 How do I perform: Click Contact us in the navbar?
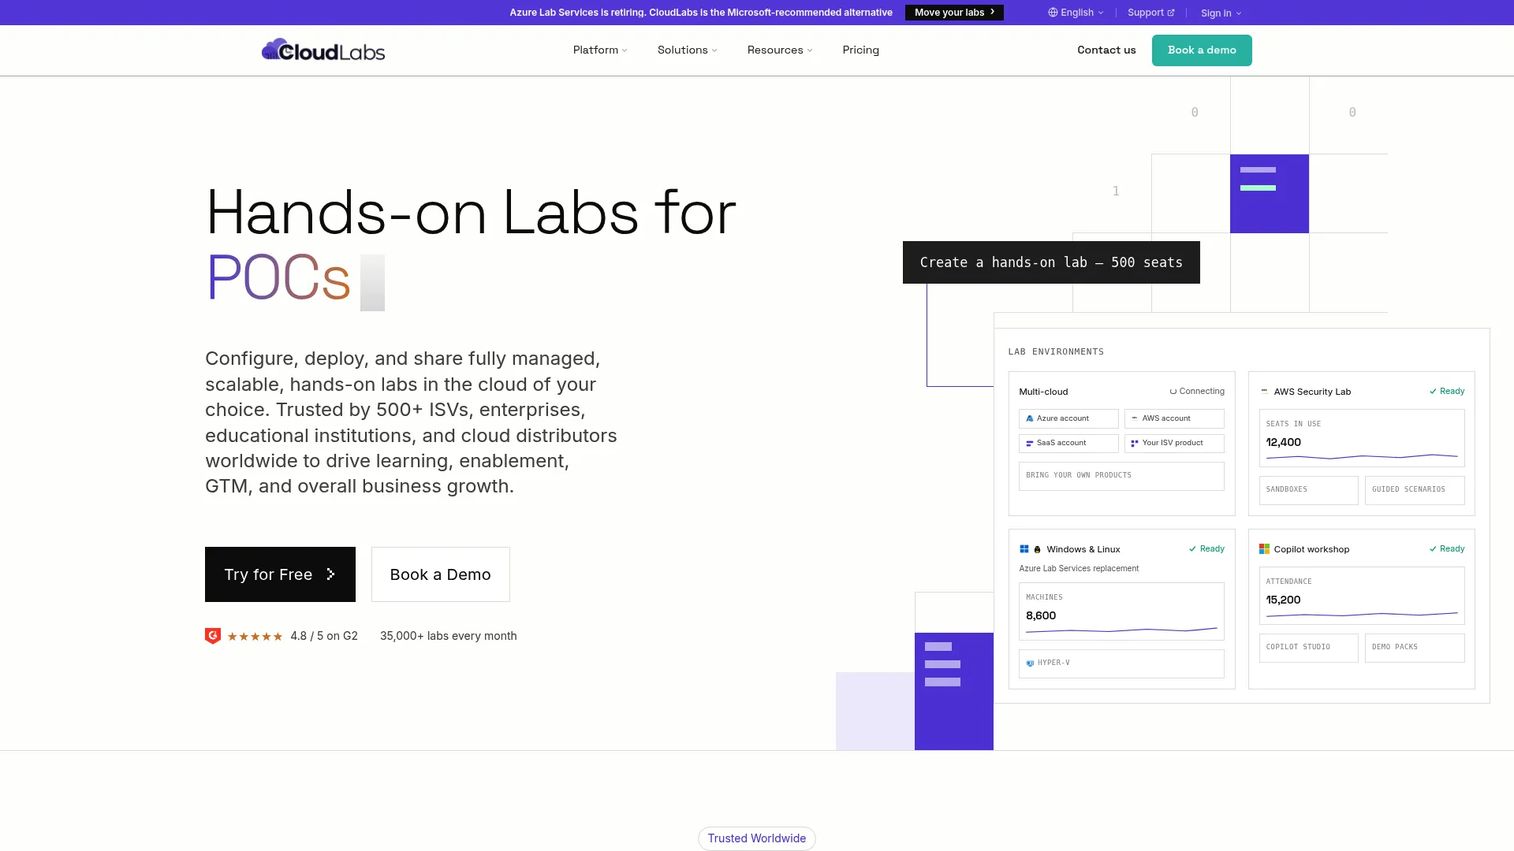1106,50
